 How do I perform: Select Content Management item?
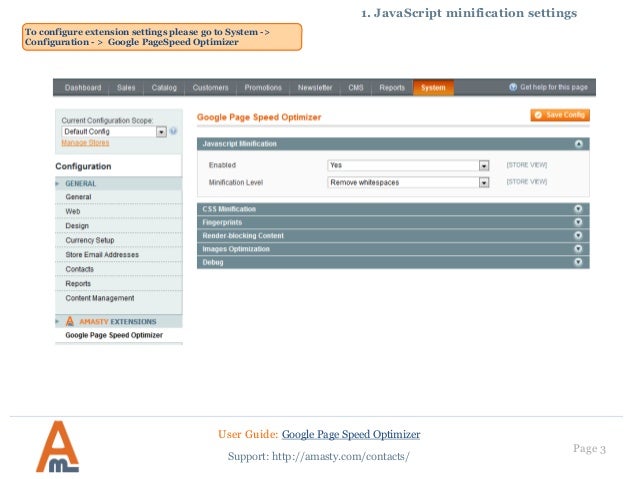click(x=119, y=298)
